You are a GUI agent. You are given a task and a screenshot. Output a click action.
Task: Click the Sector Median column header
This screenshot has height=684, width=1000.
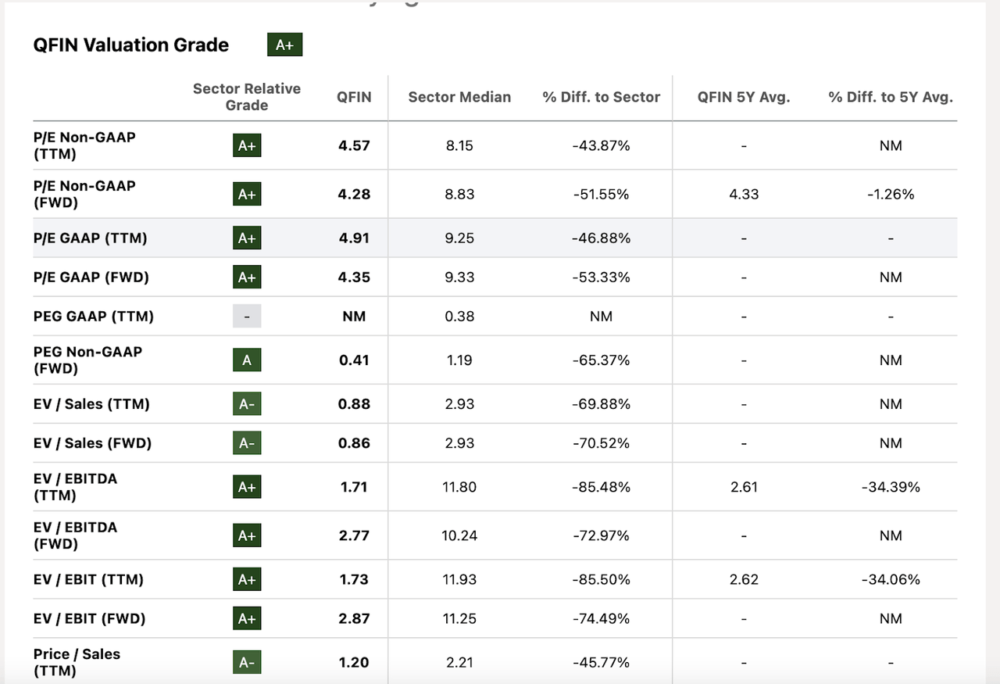(459, 97)
